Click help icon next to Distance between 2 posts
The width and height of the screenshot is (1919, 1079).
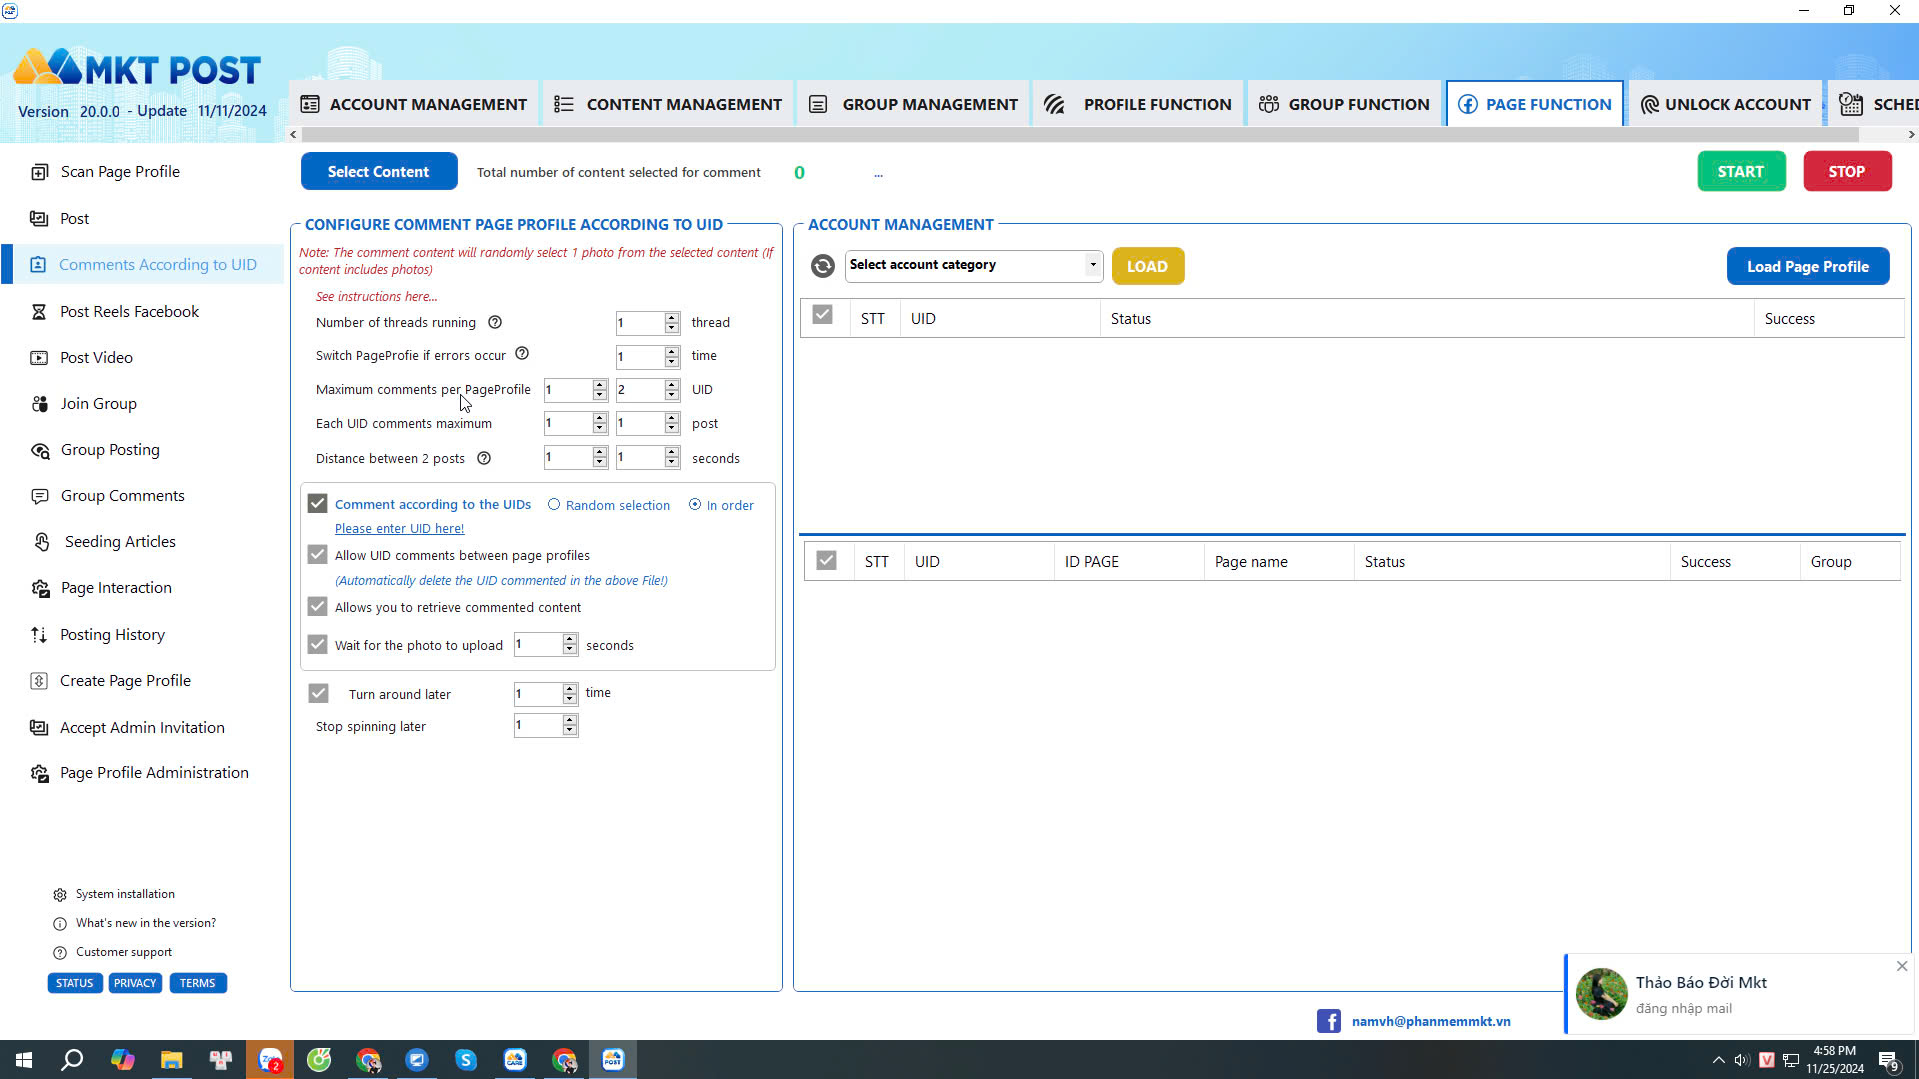click(x=484, y=458)
